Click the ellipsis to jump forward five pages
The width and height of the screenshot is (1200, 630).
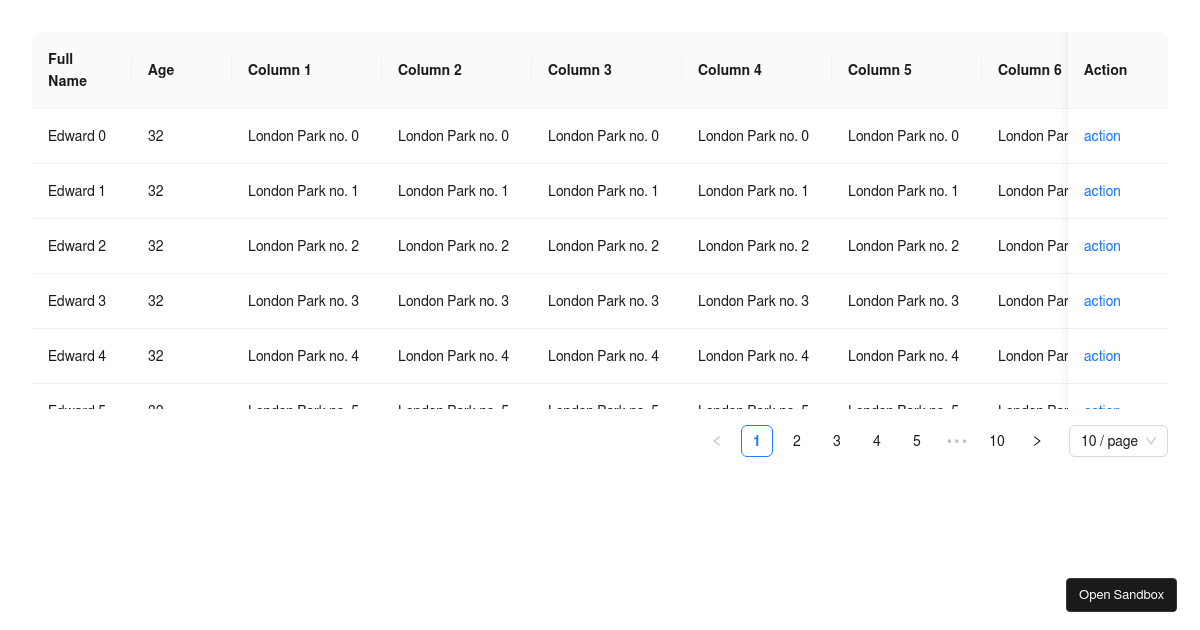956,440
